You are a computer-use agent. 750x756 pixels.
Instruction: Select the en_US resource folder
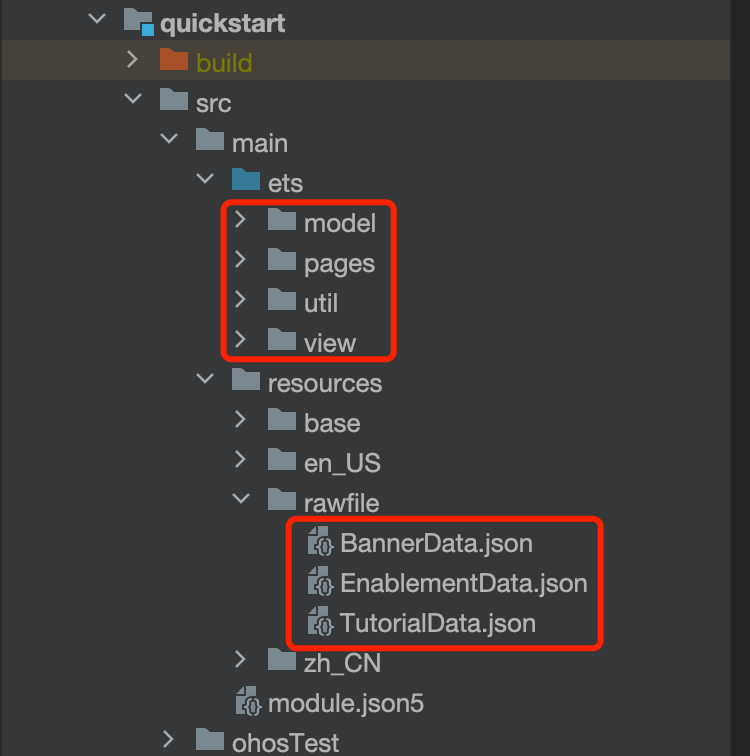coord(342,463)
